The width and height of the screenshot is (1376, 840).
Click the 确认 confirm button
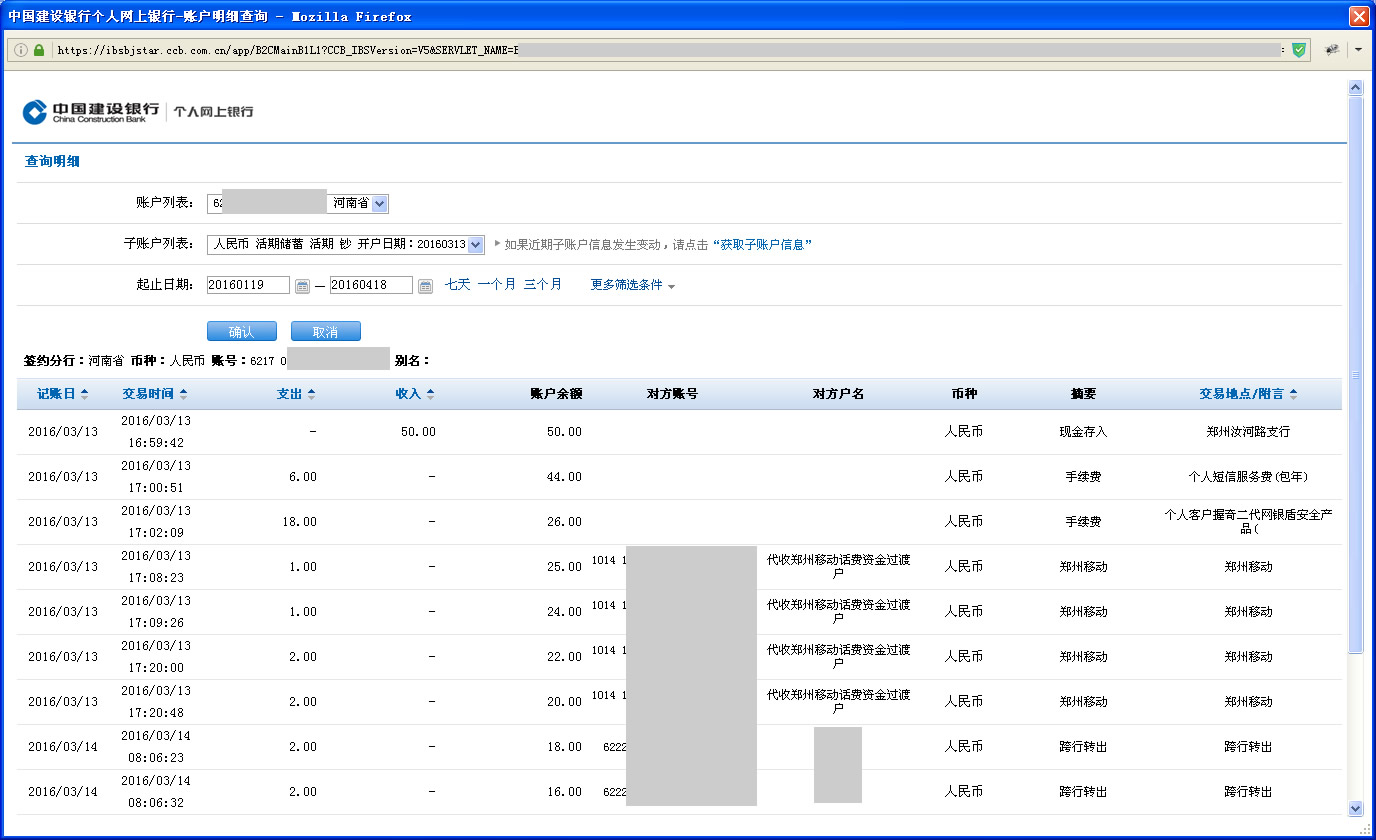tap(242, 331)
